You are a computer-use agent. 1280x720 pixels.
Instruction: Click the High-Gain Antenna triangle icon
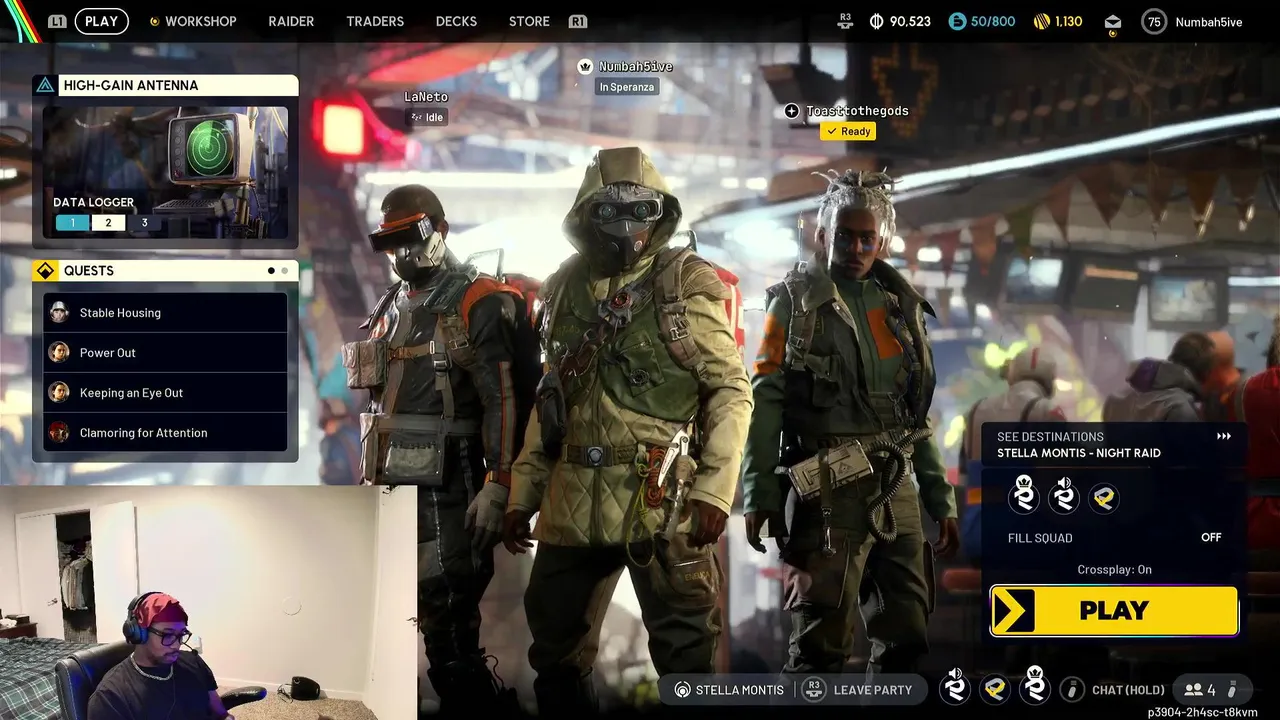[x=45, y=85]
